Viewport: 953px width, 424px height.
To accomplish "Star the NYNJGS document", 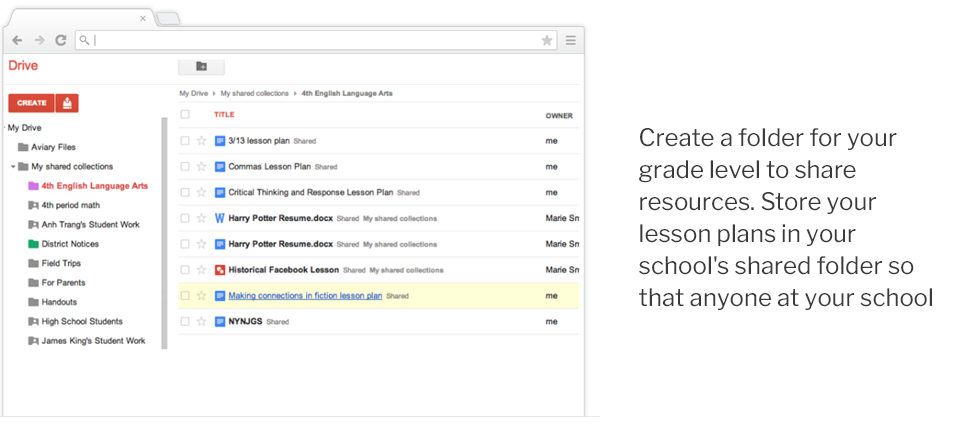I will coord(201,321).
